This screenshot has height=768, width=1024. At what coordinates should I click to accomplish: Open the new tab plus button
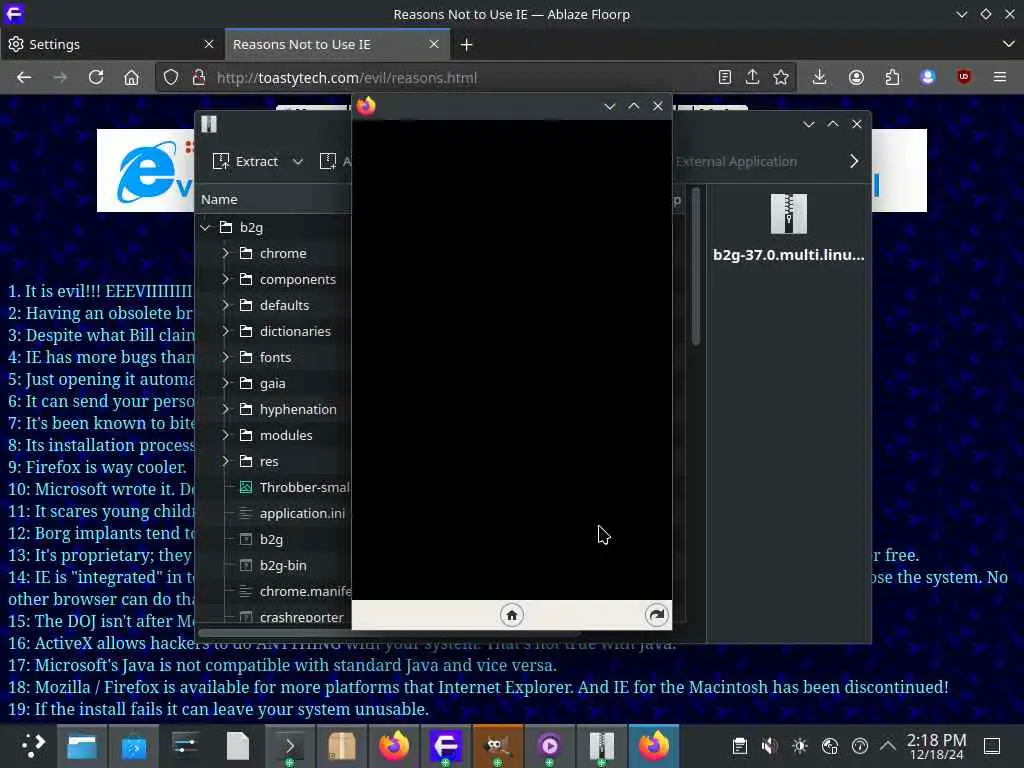tap(466, 44)
